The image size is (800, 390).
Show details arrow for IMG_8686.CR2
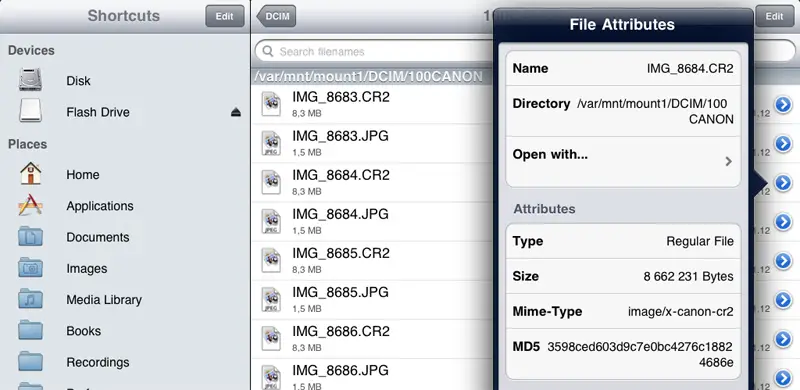point(783,338)
